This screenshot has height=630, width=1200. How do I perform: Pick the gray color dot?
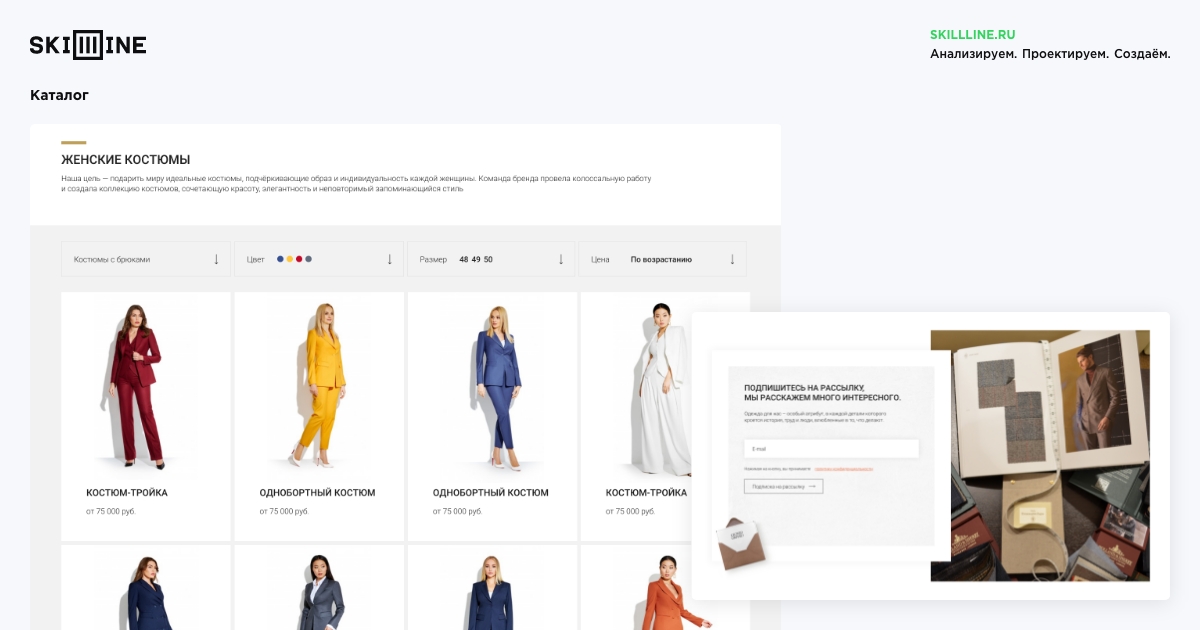(x=308, y=259)
